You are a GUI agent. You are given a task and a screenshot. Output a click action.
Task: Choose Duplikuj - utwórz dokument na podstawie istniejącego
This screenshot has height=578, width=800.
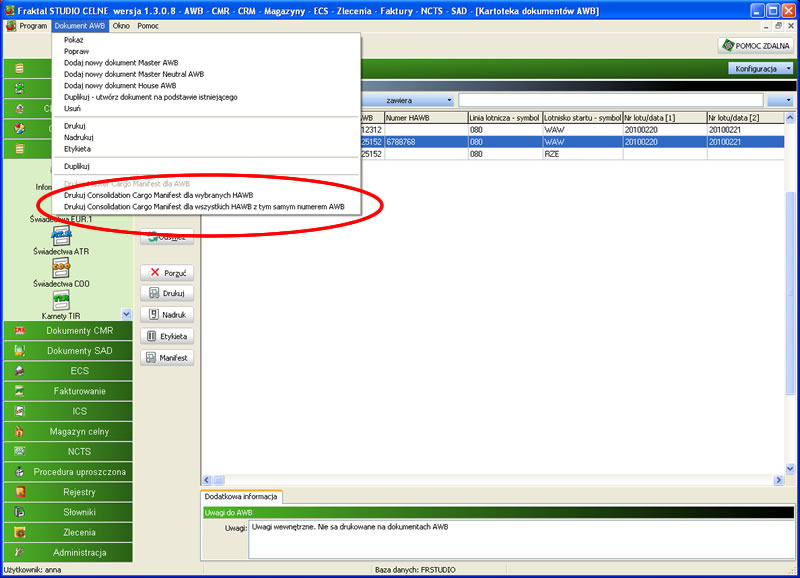(207, 97)
